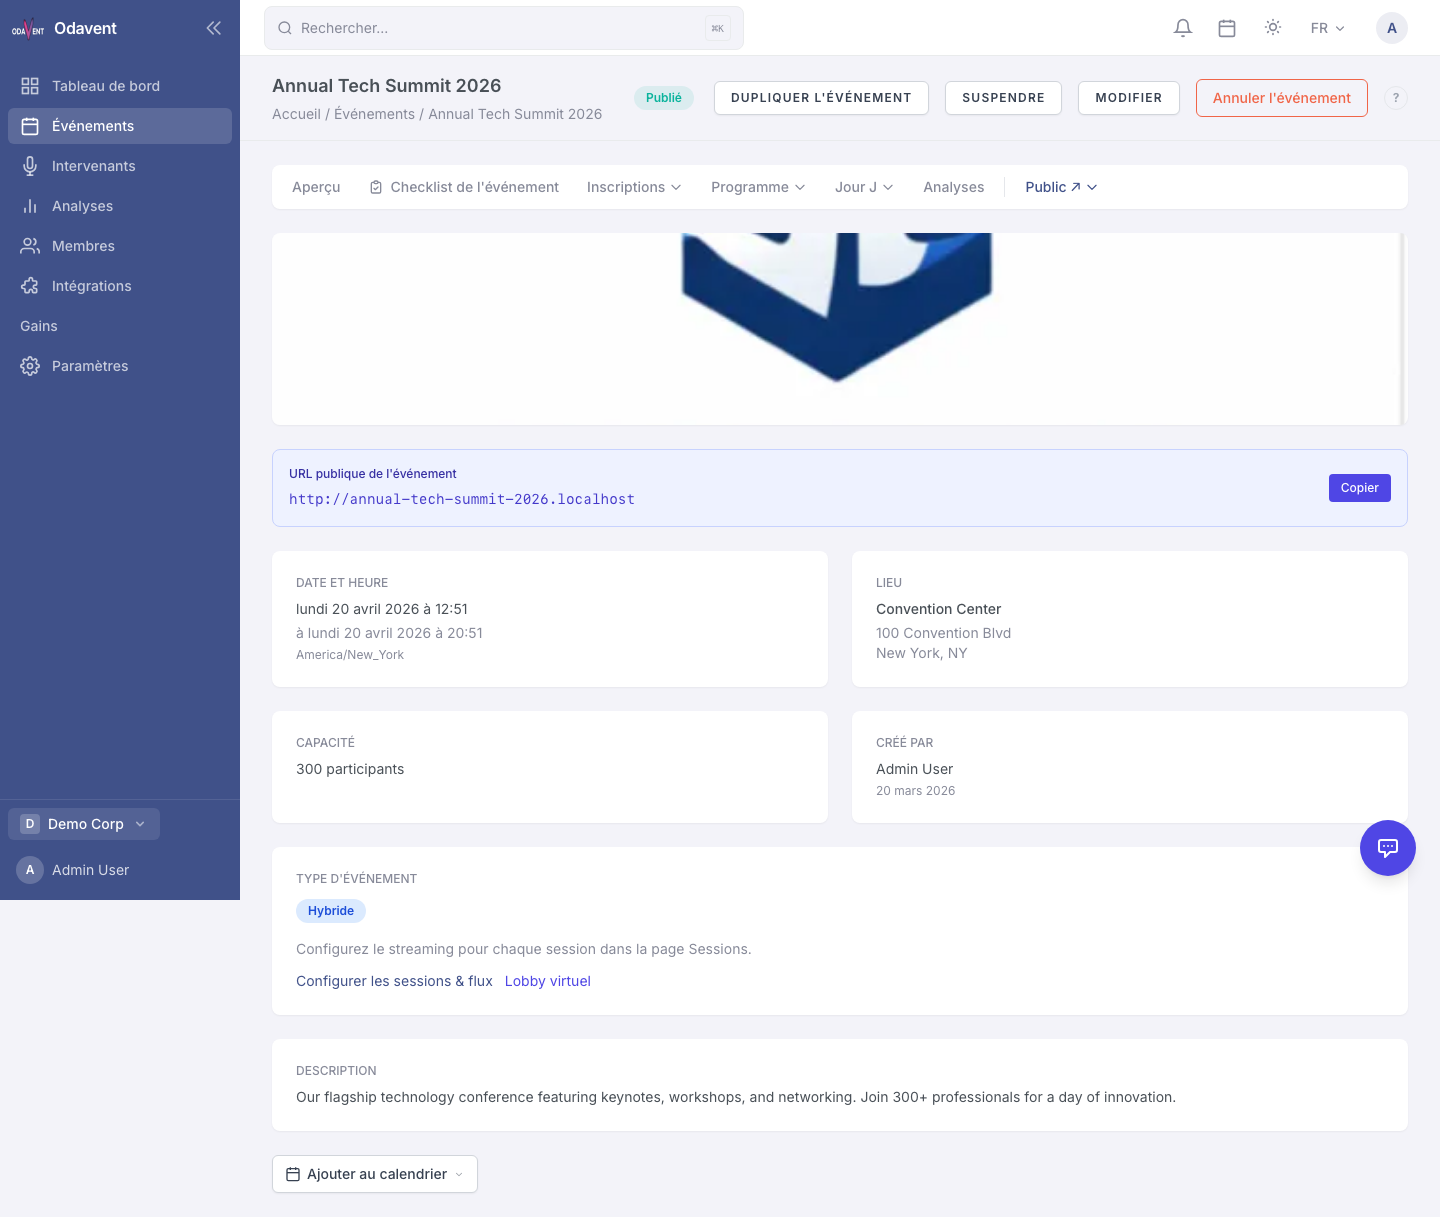
Task: Click the Suspendre button
Action: [x=1003, y=98]
